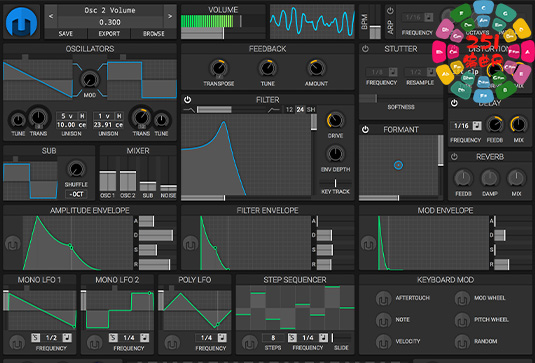Enable the STUTTER power button

coord(365,49)
